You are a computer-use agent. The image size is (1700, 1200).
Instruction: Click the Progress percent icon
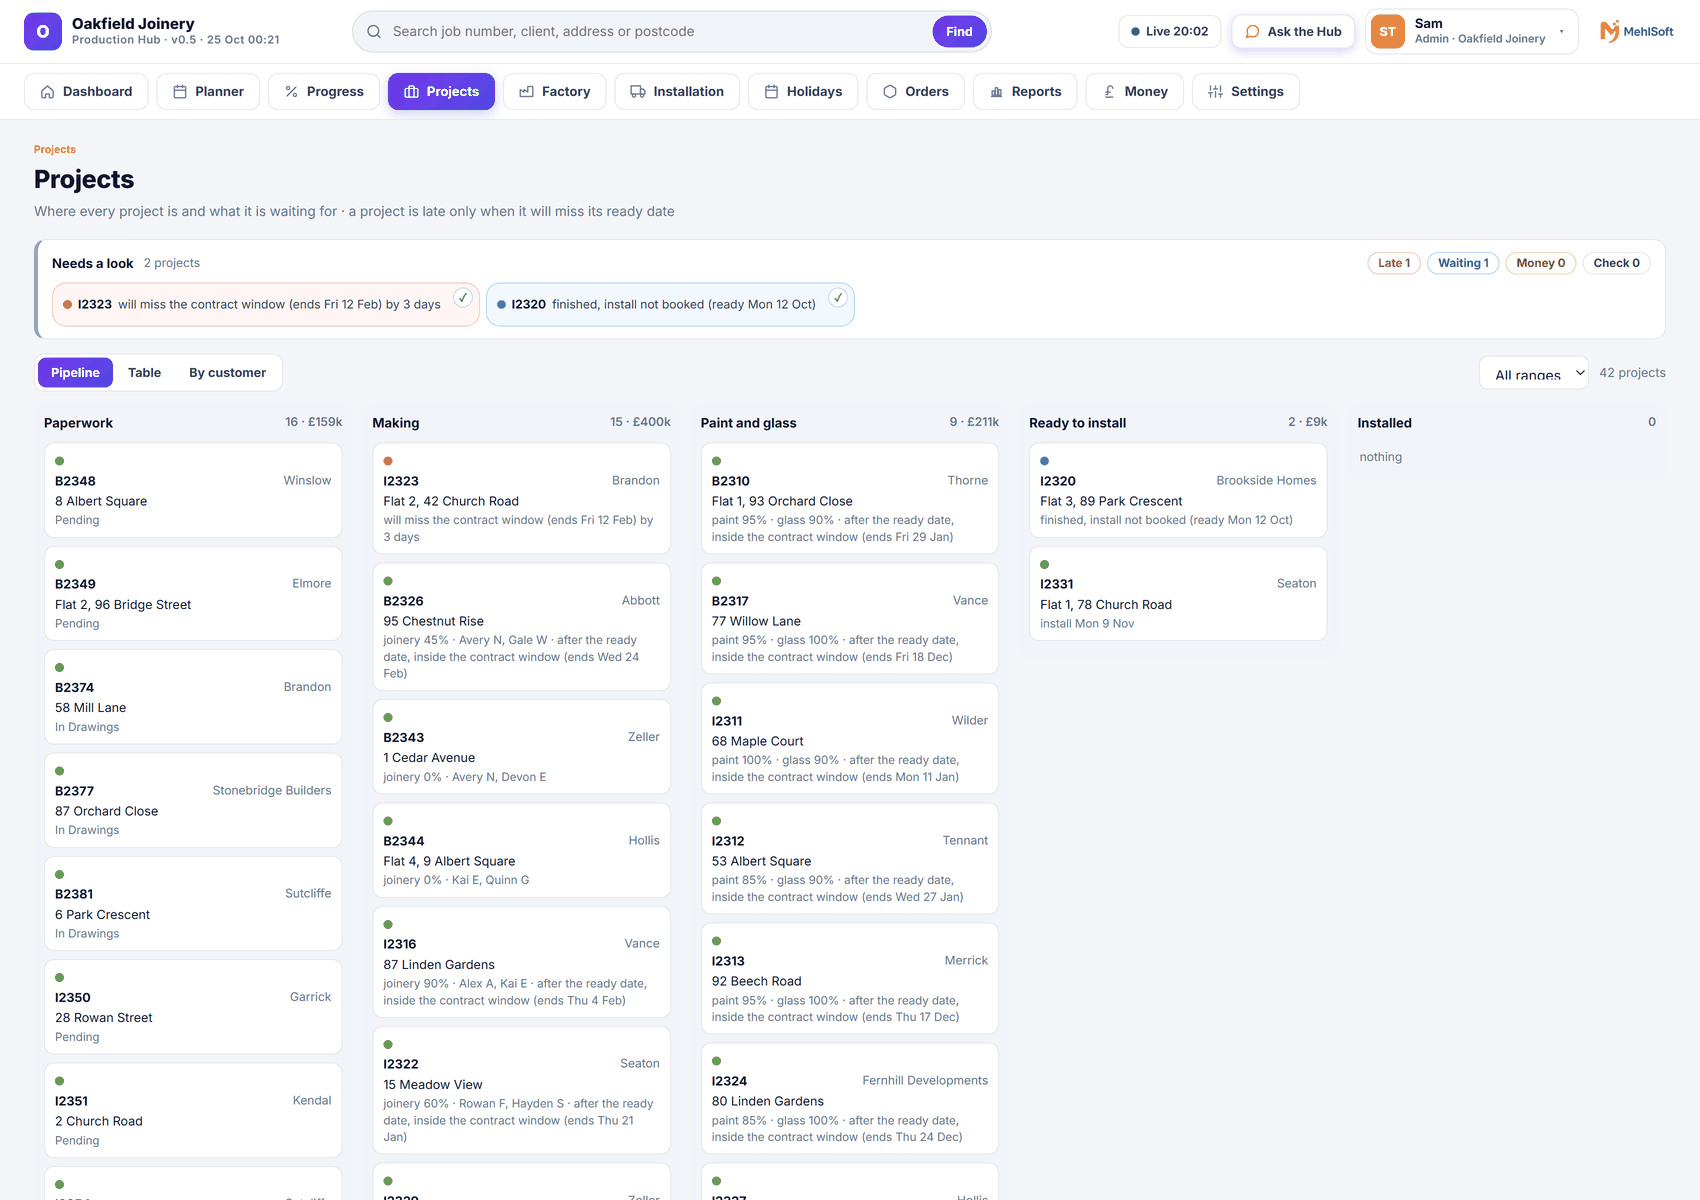pos(291,92)
